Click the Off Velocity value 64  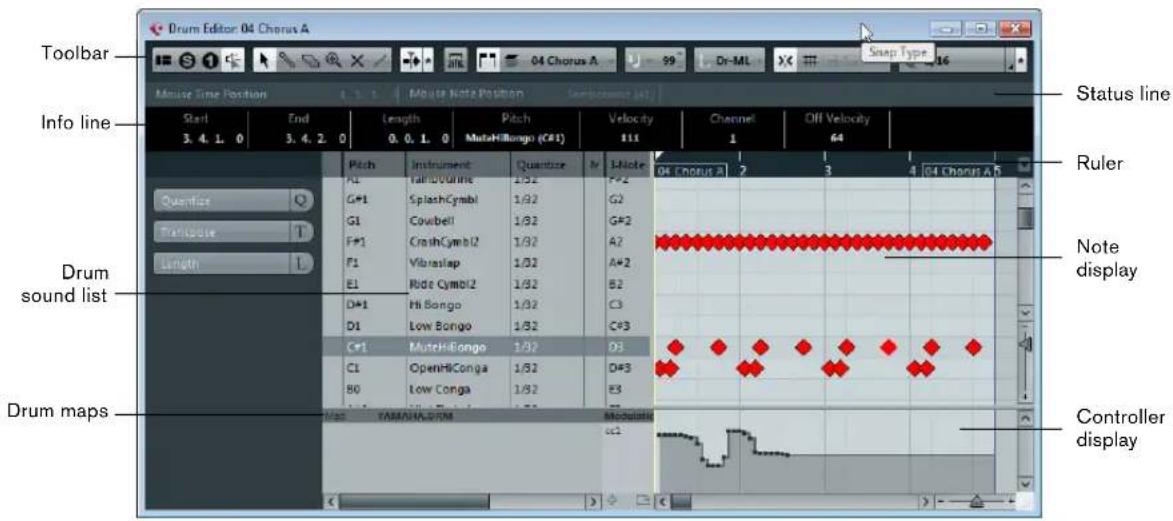[836, 138]
